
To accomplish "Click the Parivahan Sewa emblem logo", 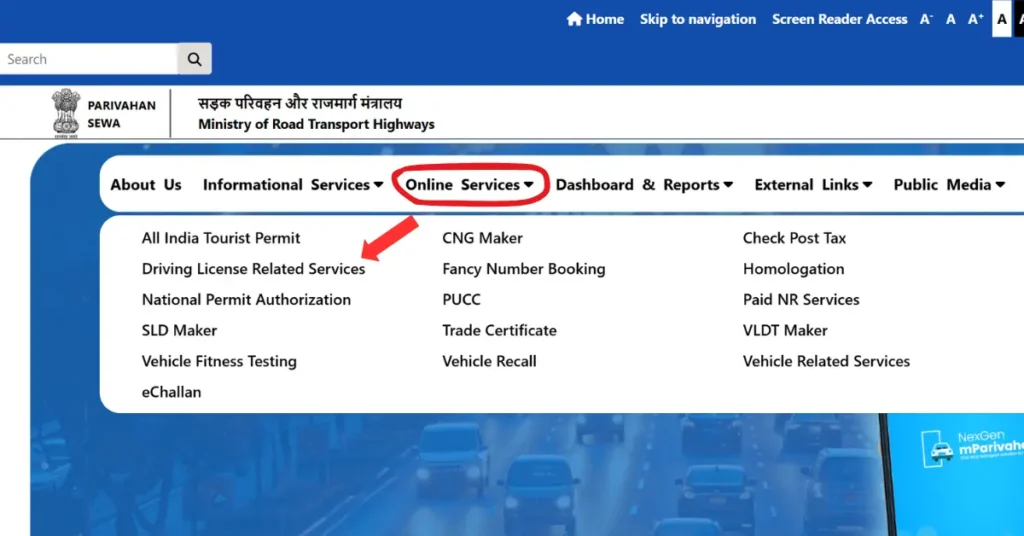I will point(66,112).
